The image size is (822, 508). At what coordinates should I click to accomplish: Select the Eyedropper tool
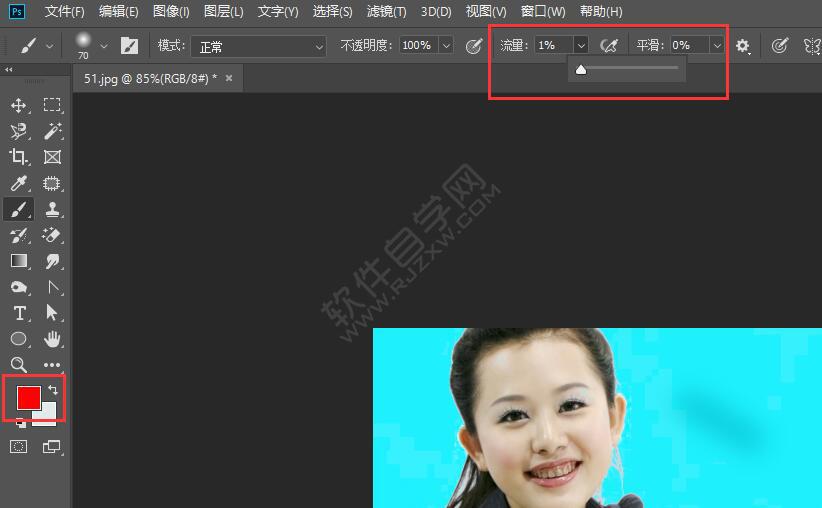19,183
